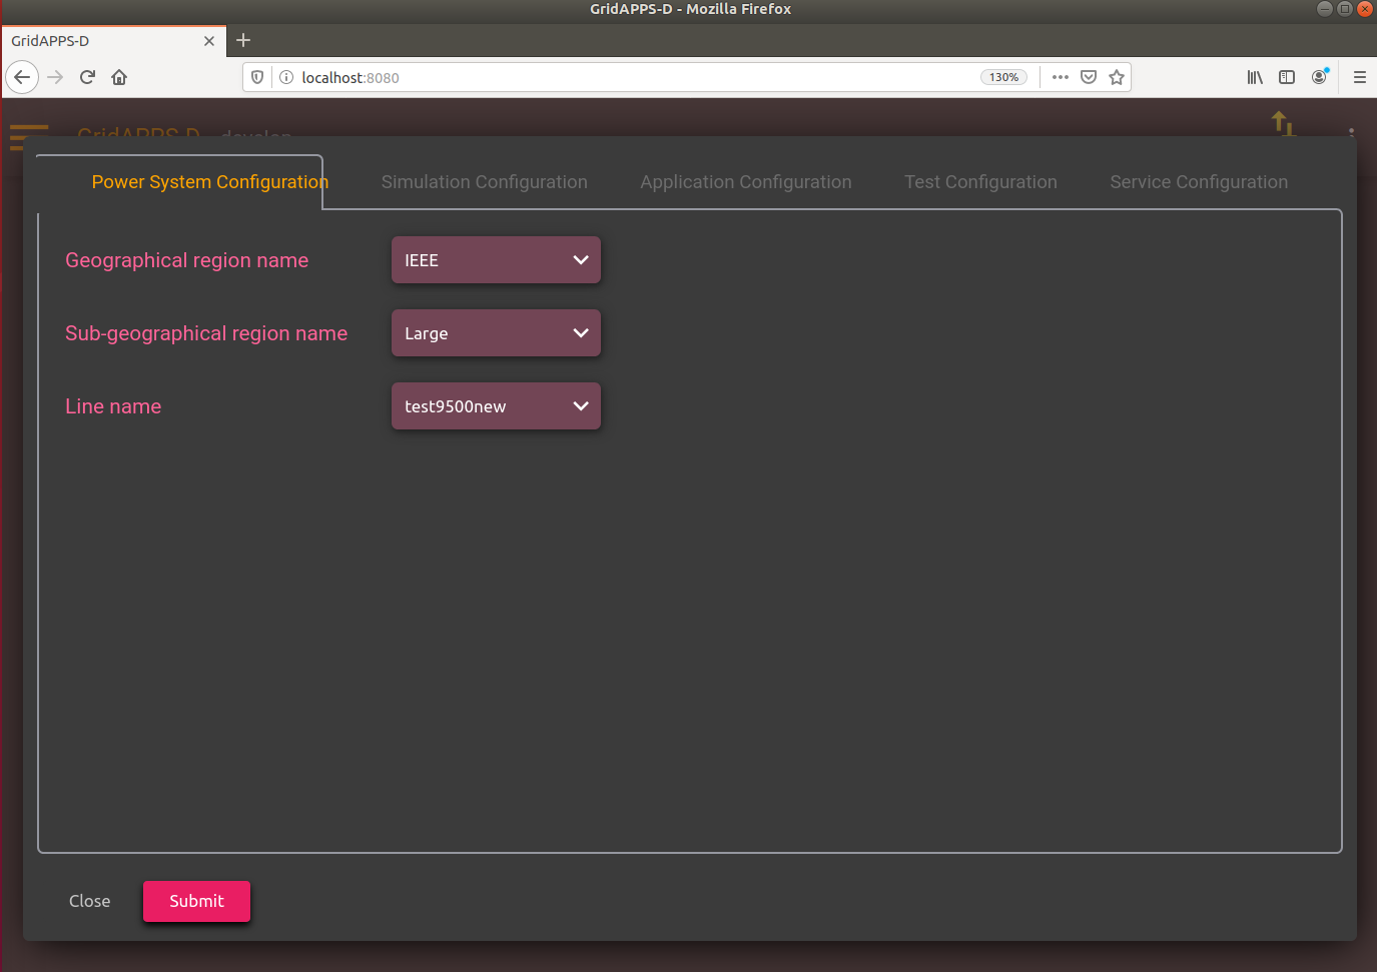This screenshot has height=972, width=1377.
Task: Bookmark this page with the star icon
Action: (x=1117, y=77)
